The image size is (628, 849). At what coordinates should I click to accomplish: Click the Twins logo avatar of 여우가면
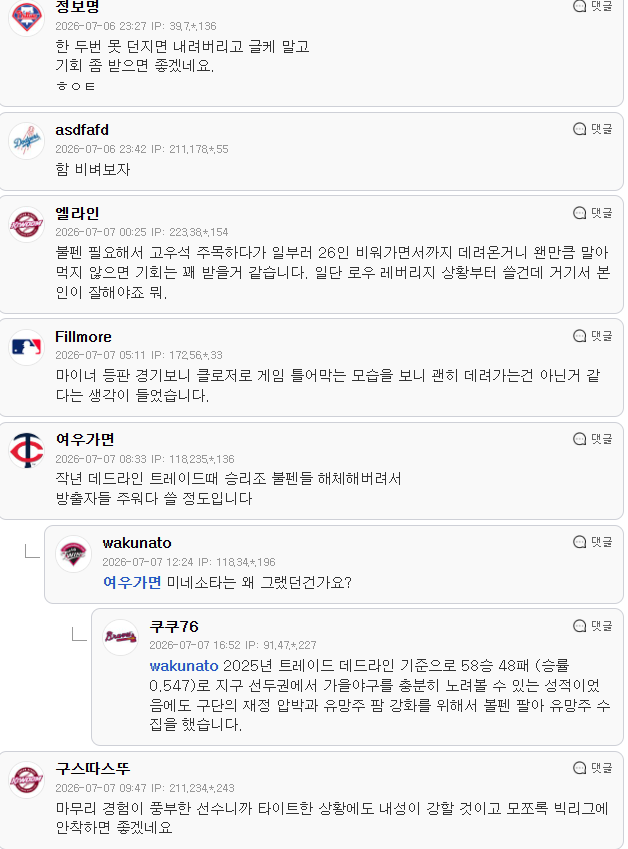[27, 450]
